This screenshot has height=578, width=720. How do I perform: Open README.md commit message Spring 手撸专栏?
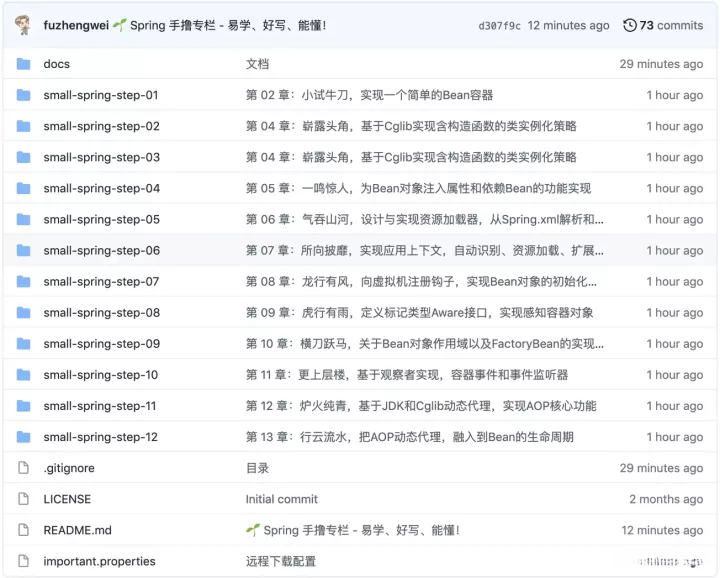(353, 530)
